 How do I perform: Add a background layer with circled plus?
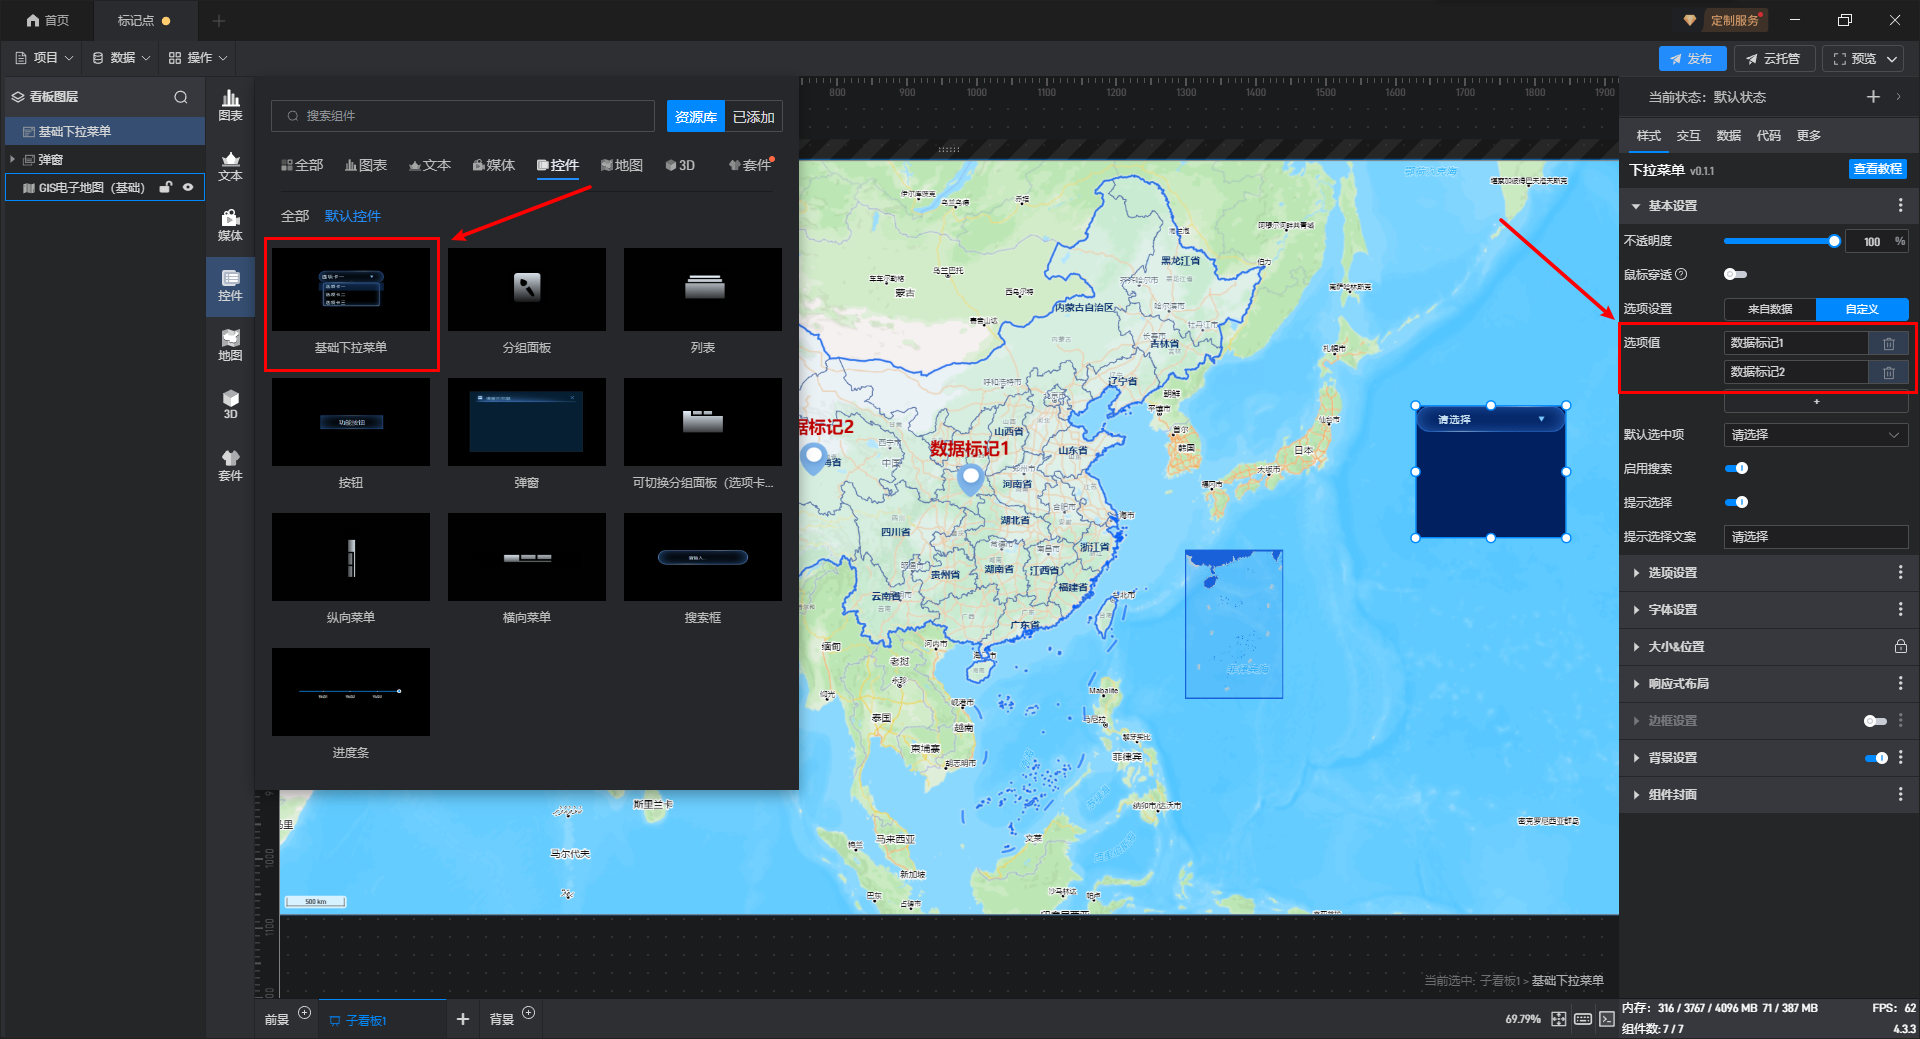(x=529, y=1013)
